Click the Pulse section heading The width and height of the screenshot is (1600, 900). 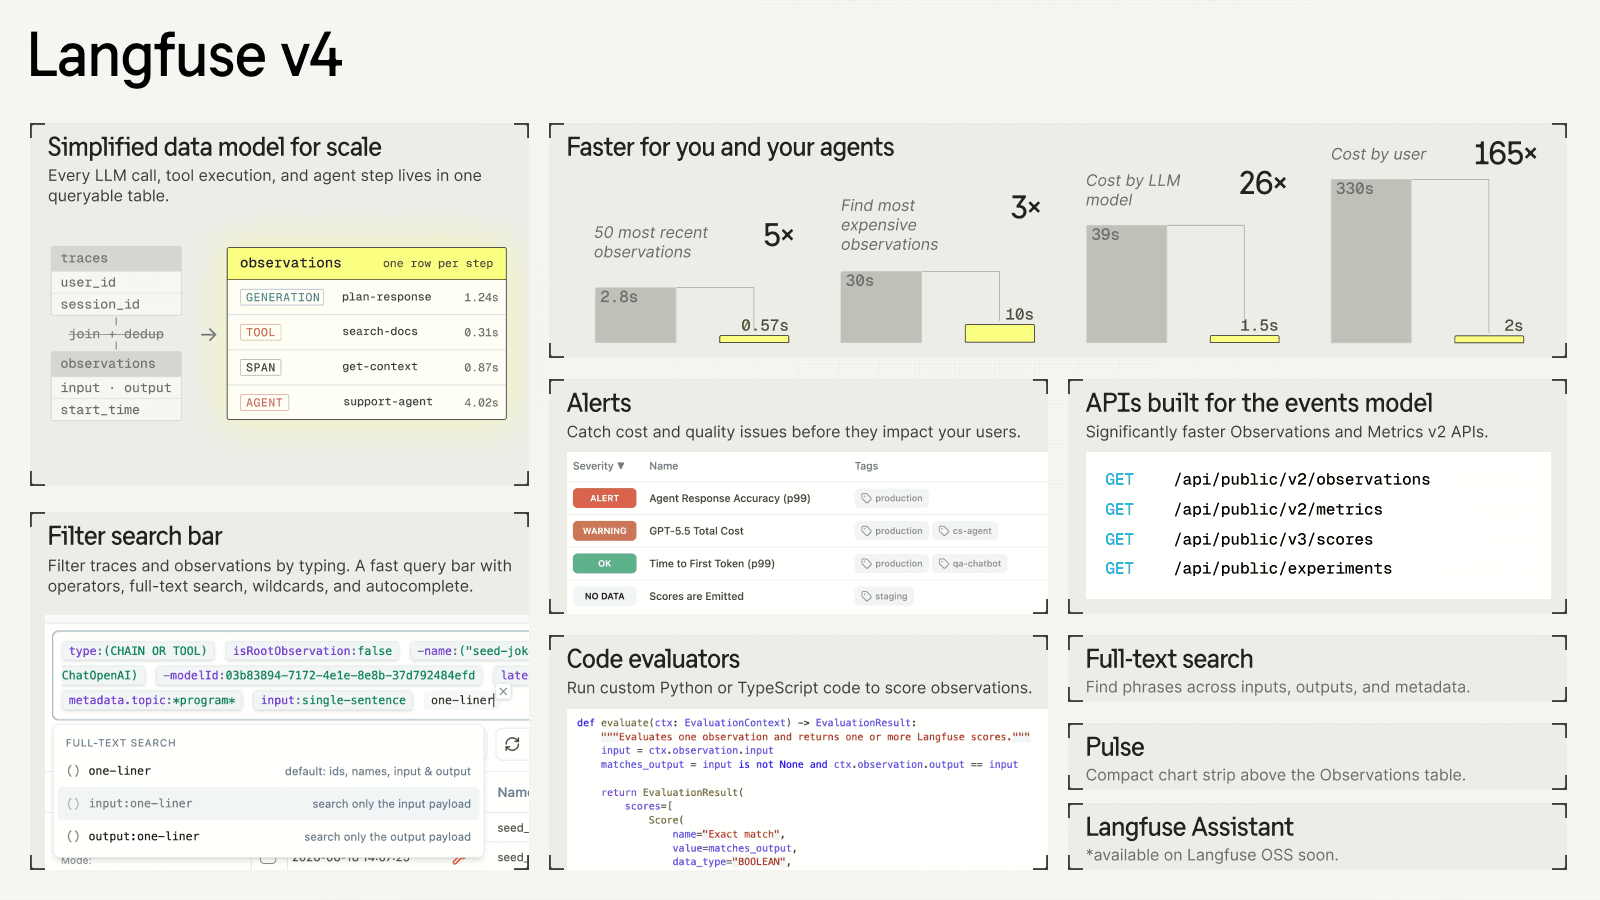coord(1115,747)
